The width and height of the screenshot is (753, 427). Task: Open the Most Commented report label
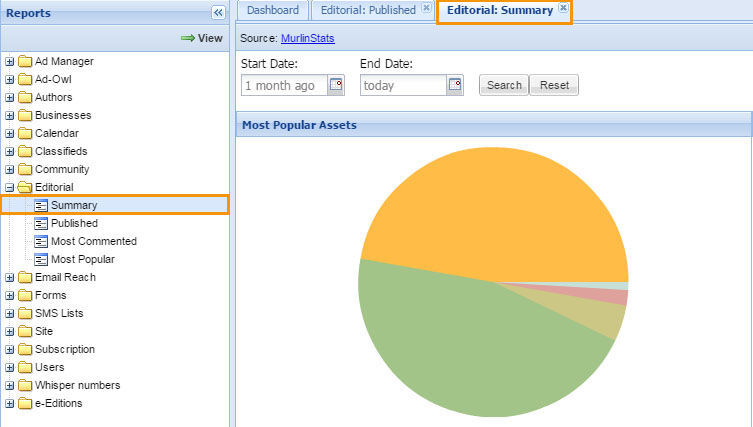[x=94, y=242]
